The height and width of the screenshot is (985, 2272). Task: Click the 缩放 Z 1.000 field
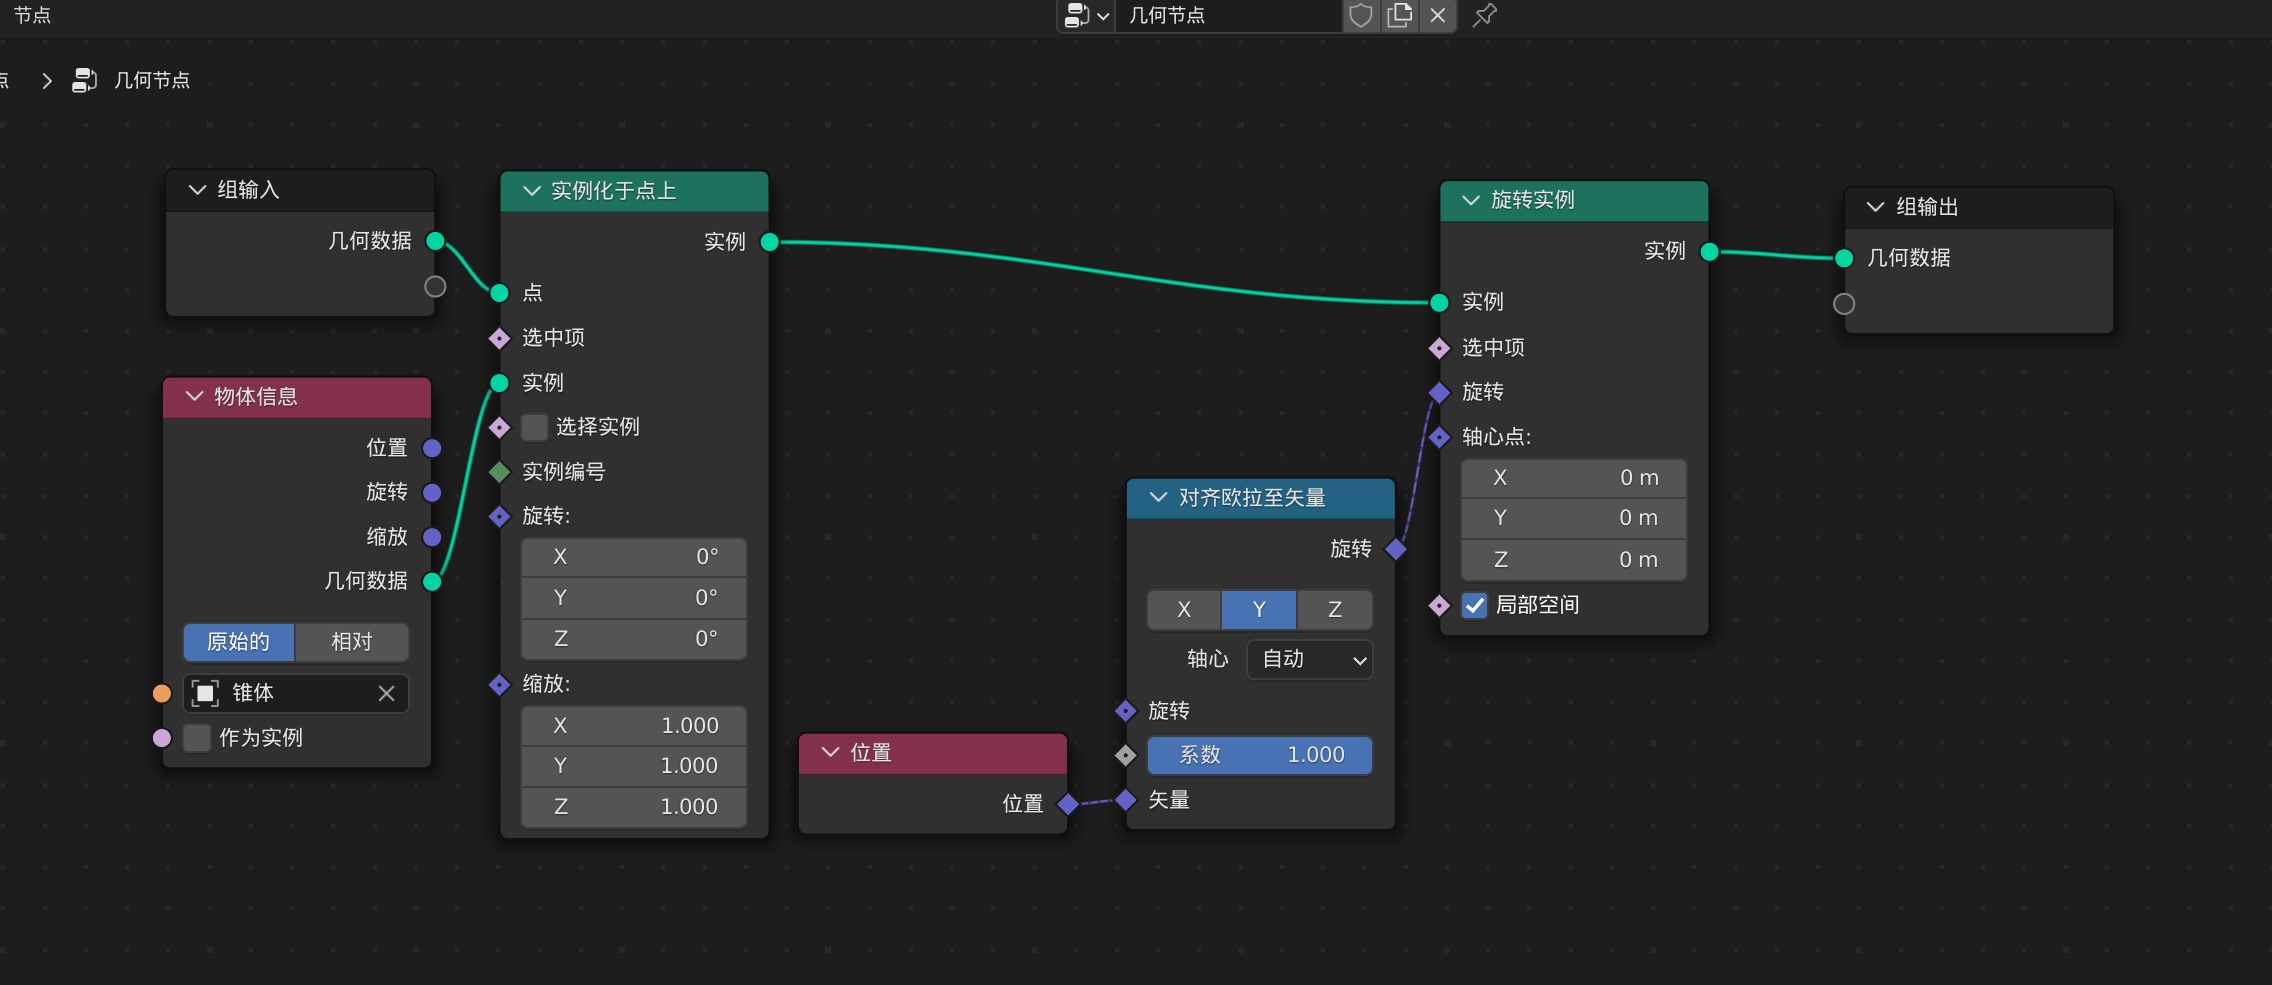(634, 807)
